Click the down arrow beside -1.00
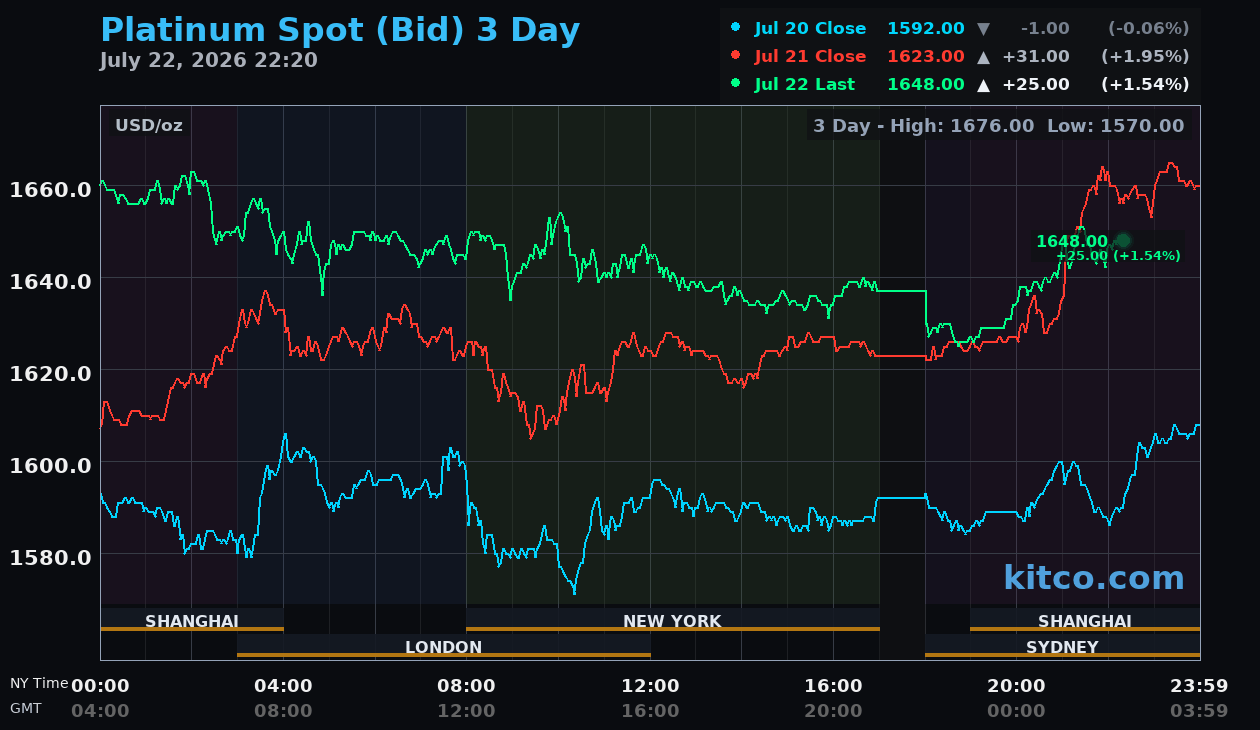 [x=983, y=29]
